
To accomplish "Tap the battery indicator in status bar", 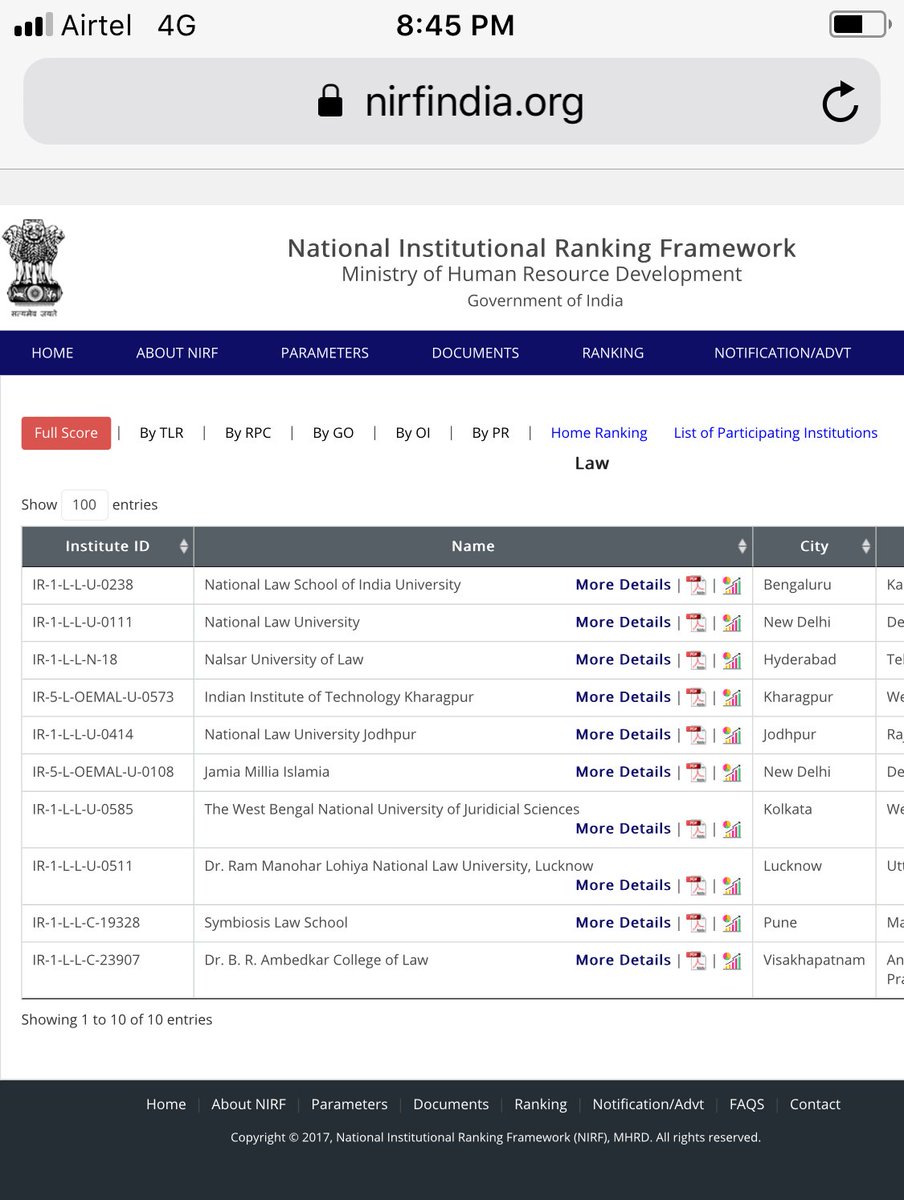I will (x=859, y=25).
